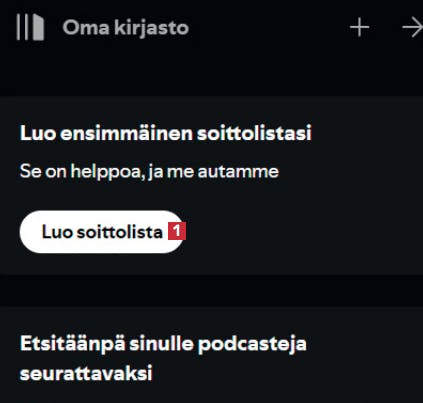The image size is (423, 403).
Task: Click the word 'Luo' inside white button
Action: (57, 232)
